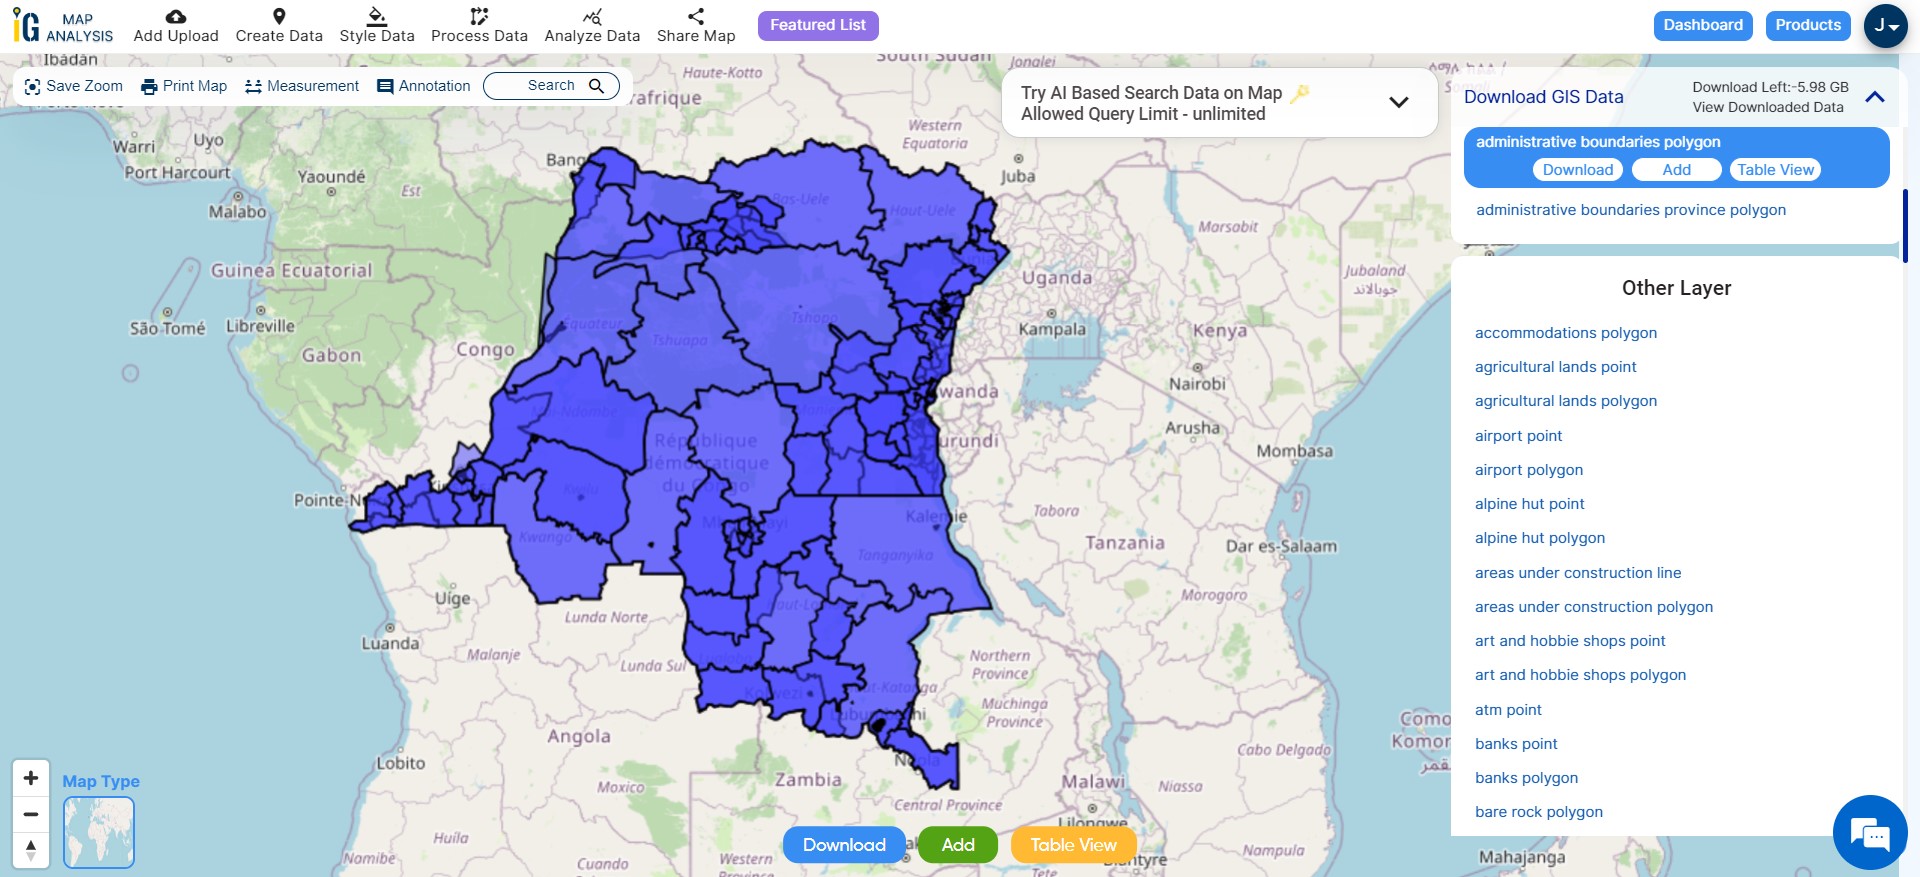This screenshot has height=877, width=1920.
Task: Select alpine hut polygon layer
Action: point(1539,538)
